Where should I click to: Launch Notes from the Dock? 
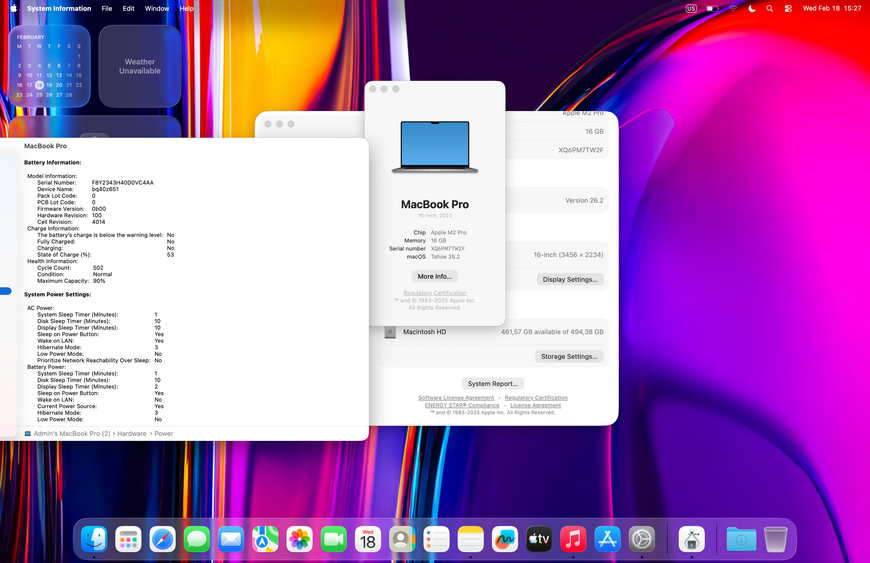471,539
